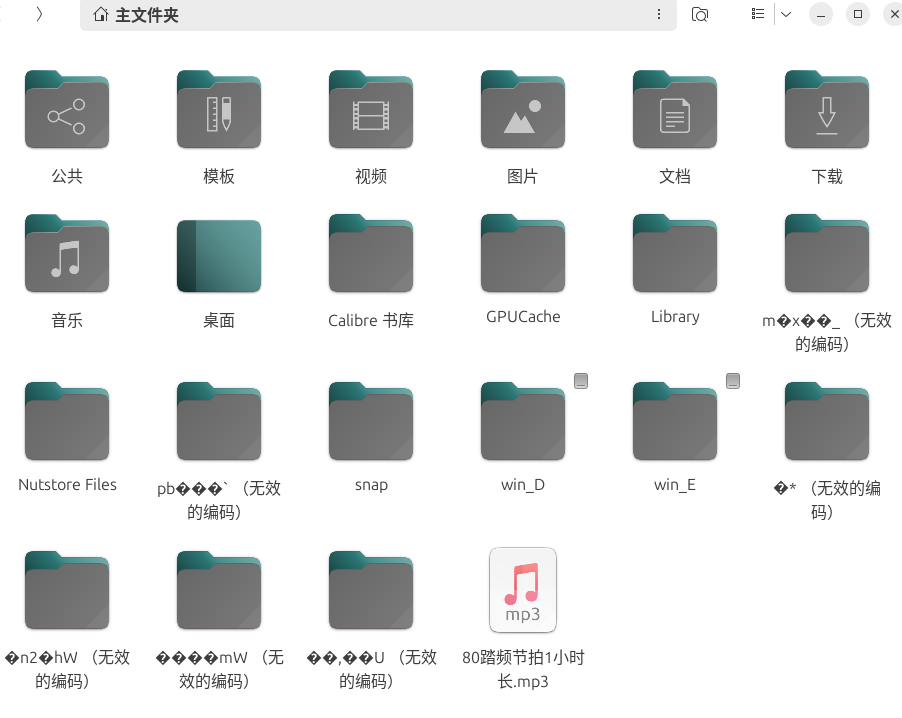Image resolution: width=902 pixels, height=718 pixels.
Task: Click the home icon in path bar
Action: 101,14
